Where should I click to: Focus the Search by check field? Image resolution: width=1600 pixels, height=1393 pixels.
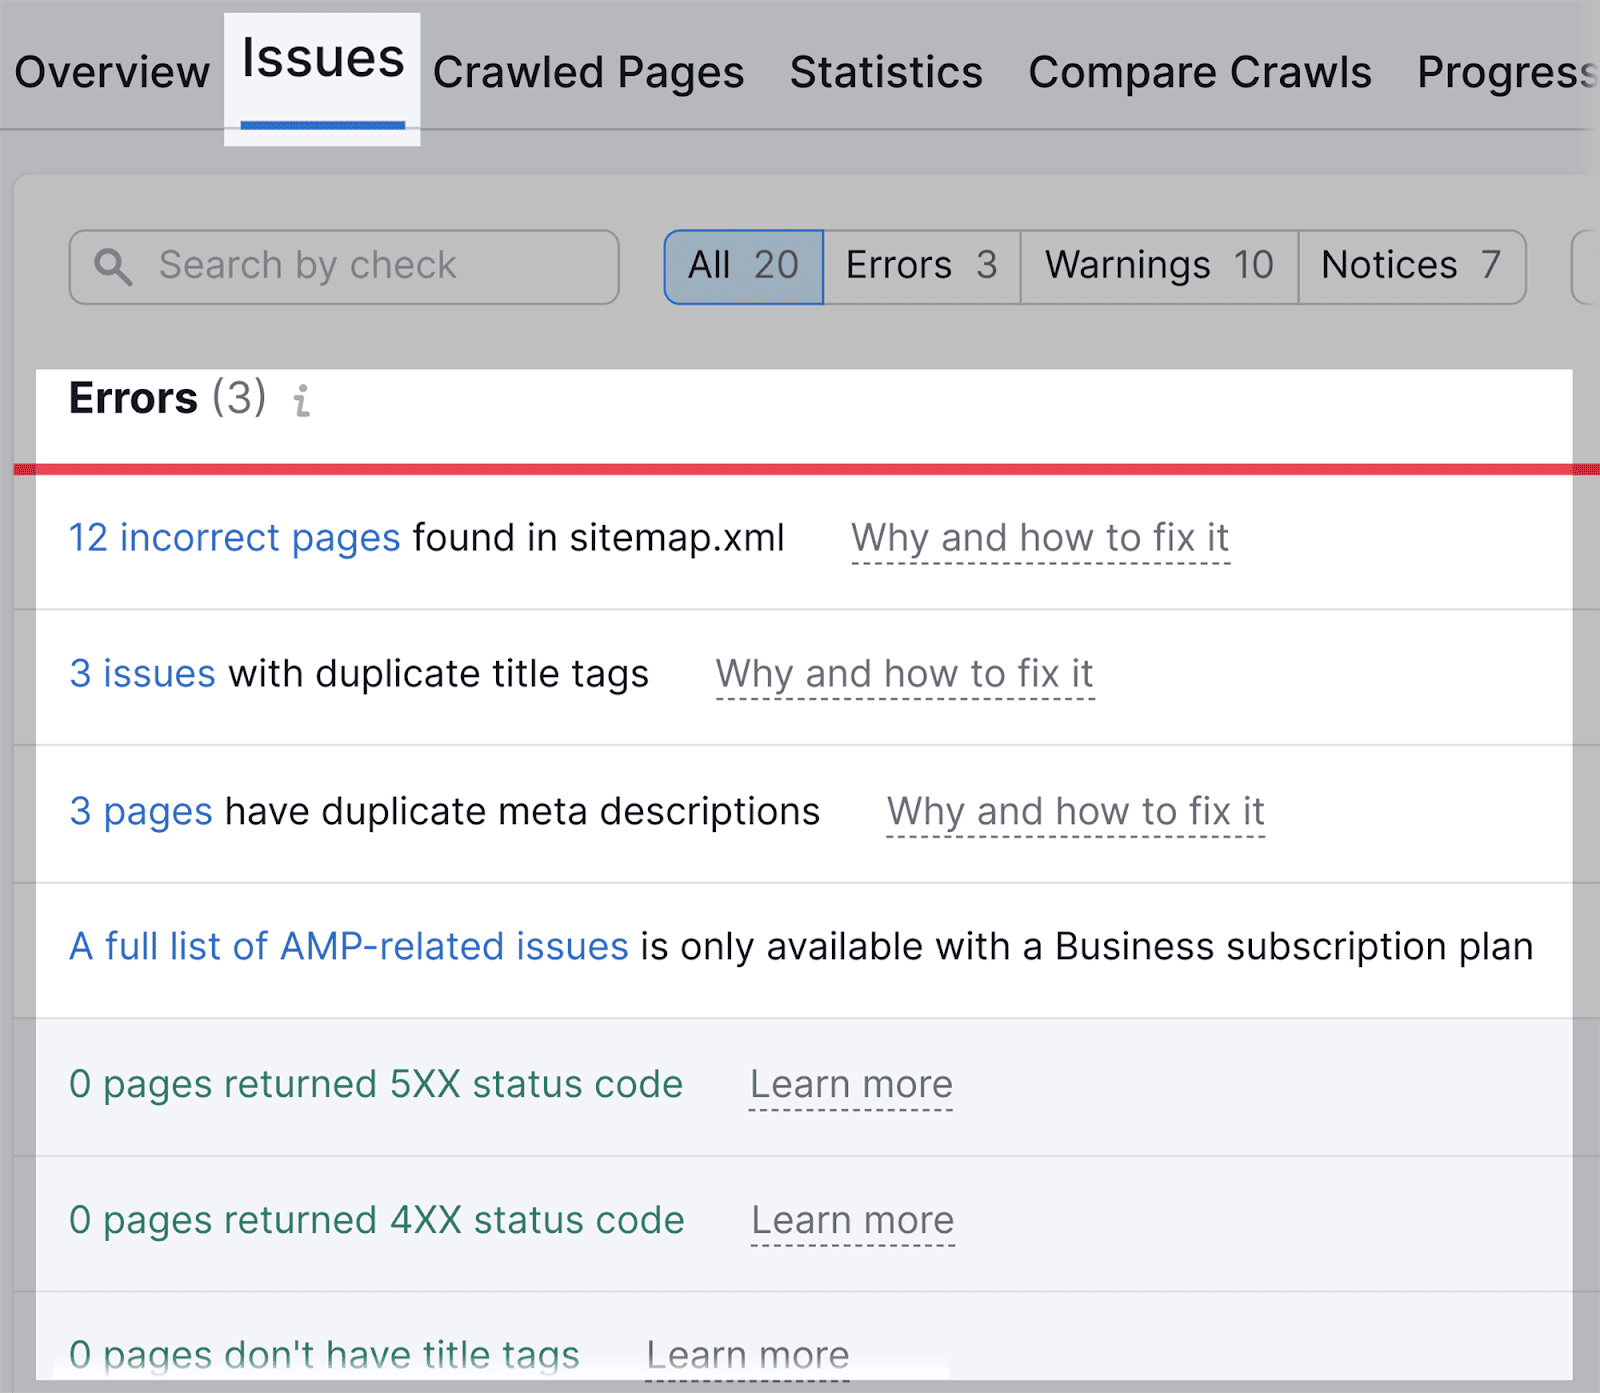click(x=360, y=267)
